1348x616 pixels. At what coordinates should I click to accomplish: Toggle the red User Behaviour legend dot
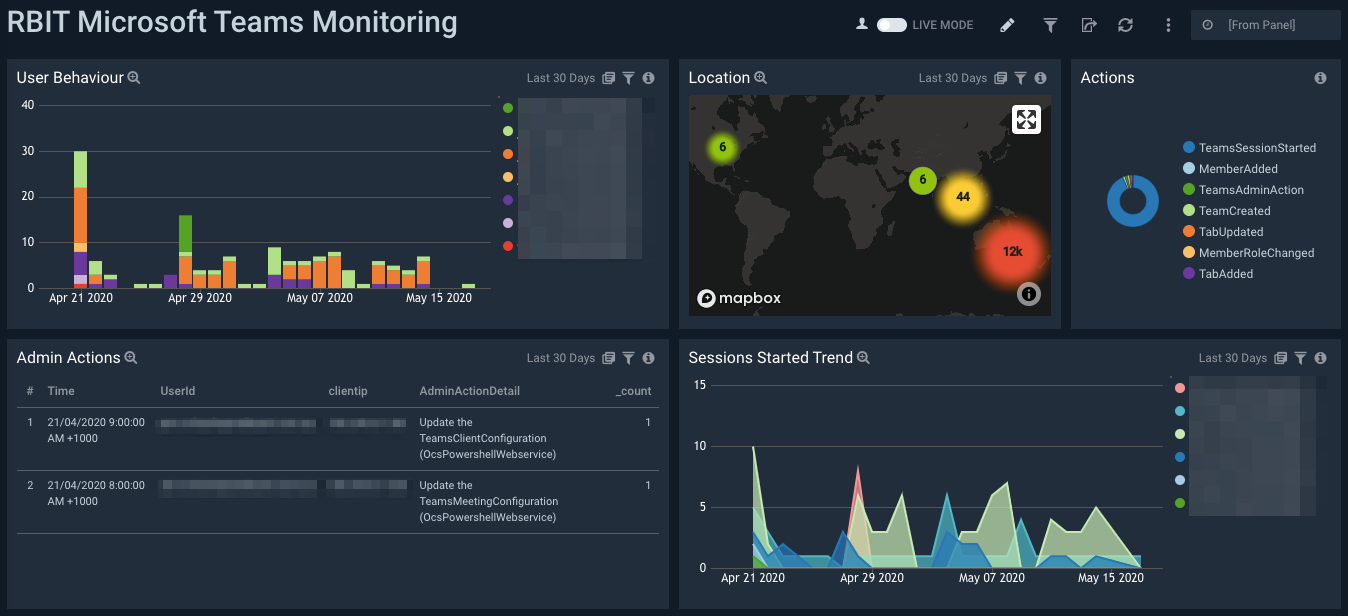508,246
